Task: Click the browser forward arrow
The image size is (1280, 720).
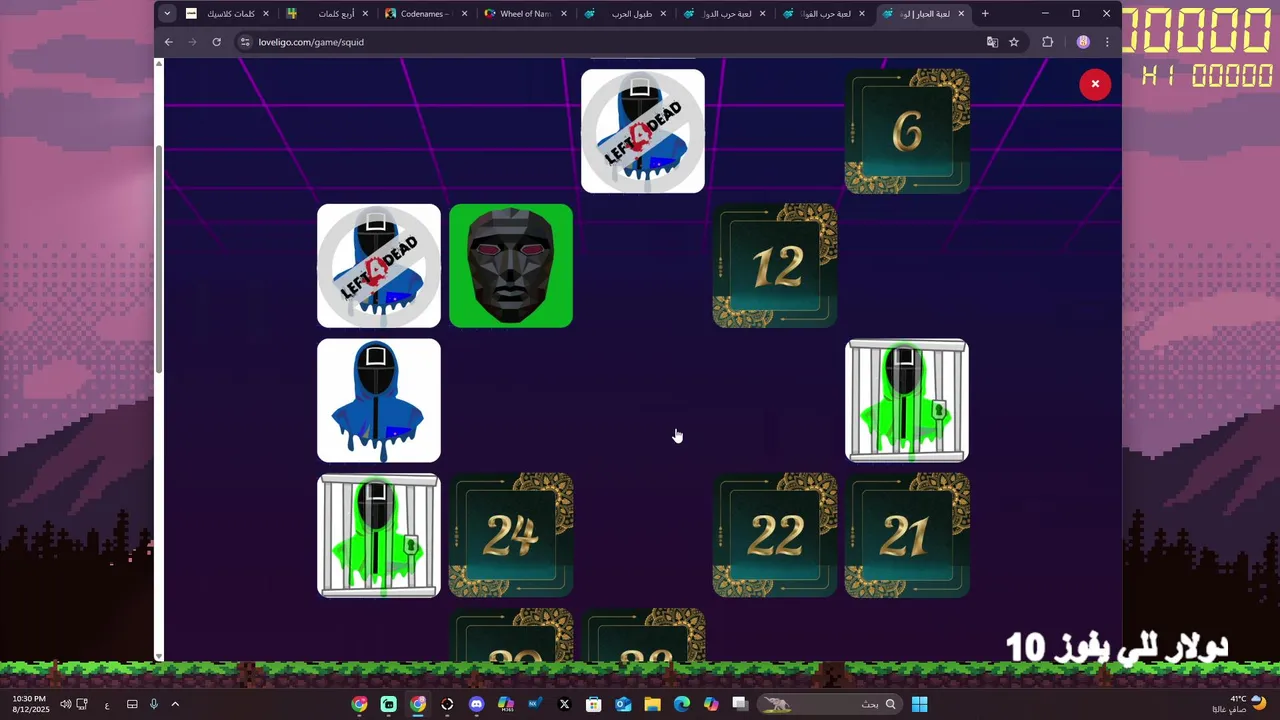Action: 192,42
